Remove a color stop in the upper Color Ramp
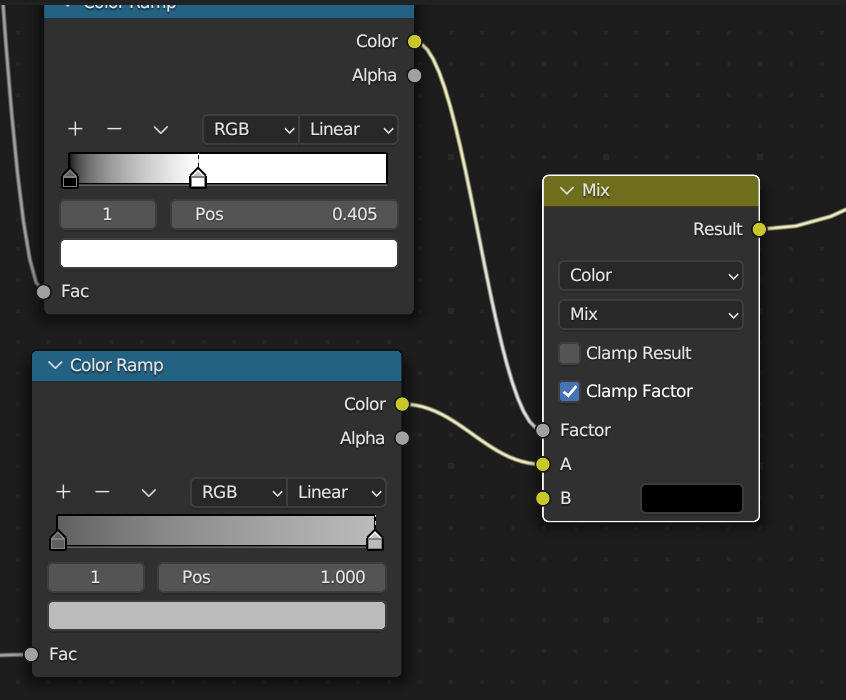Screen dimensions: 846x700 point(114,129)
